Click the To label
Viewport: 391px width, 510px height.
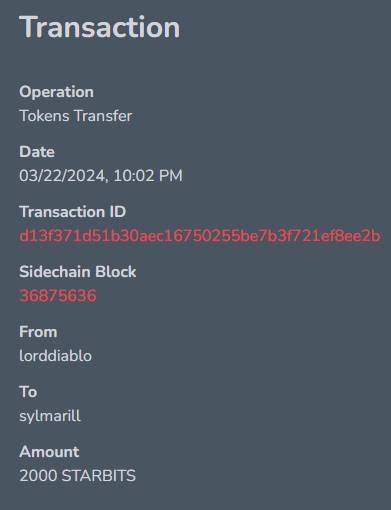(x=28, y=392)
